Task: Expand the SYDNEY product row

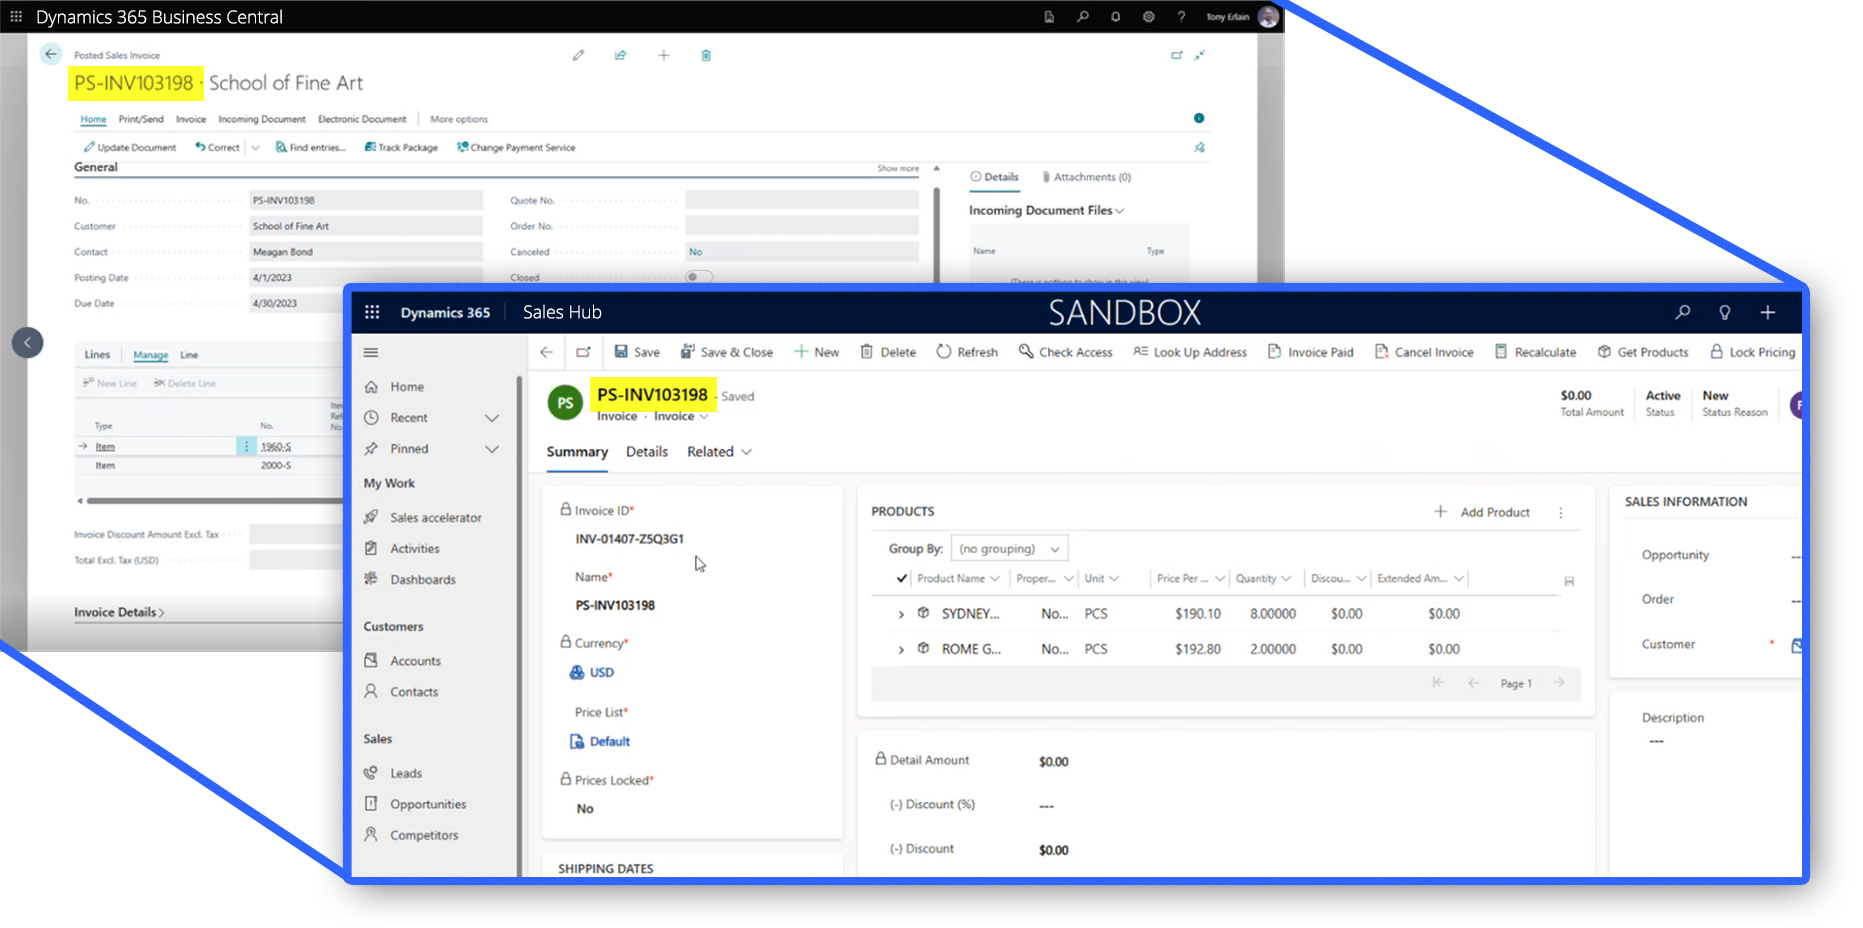Action: point(901,614)
